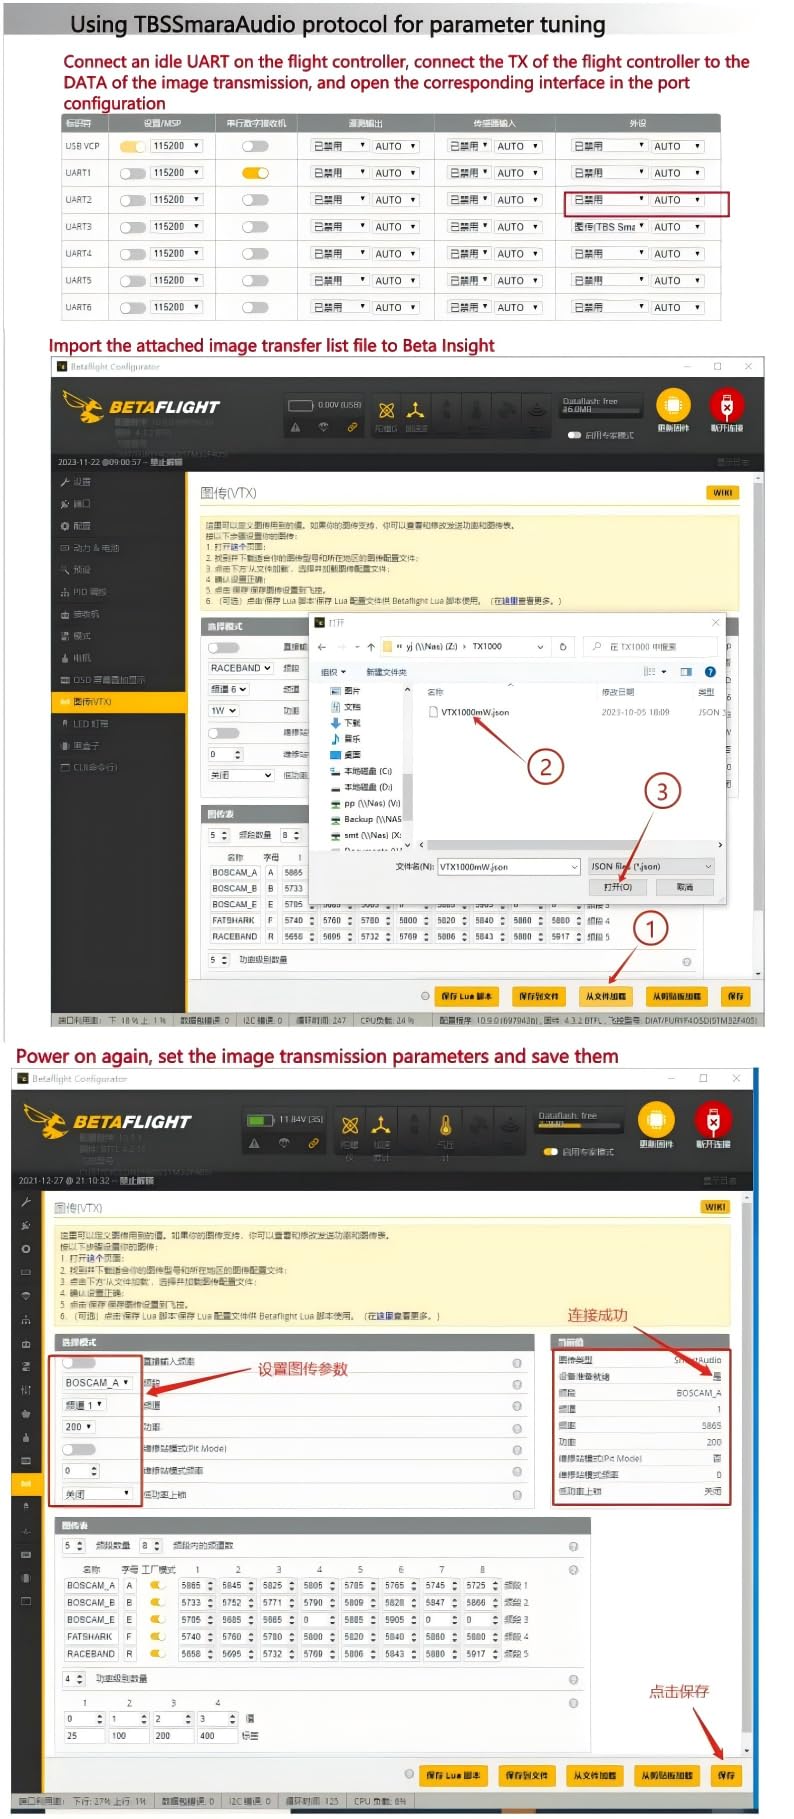Toggle Pit Mode switch in bottom window
Image resolution: width=794 pixels, height=1819 pixels.
(79, 1449)
